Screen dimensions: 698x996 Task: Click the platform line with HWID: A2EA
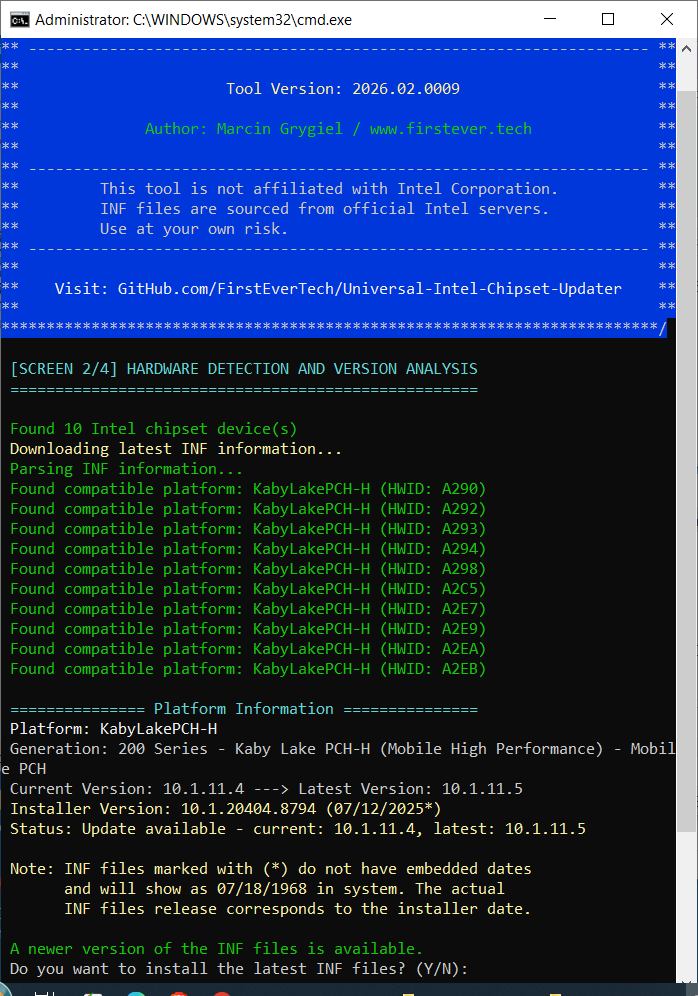click(248, 649)
